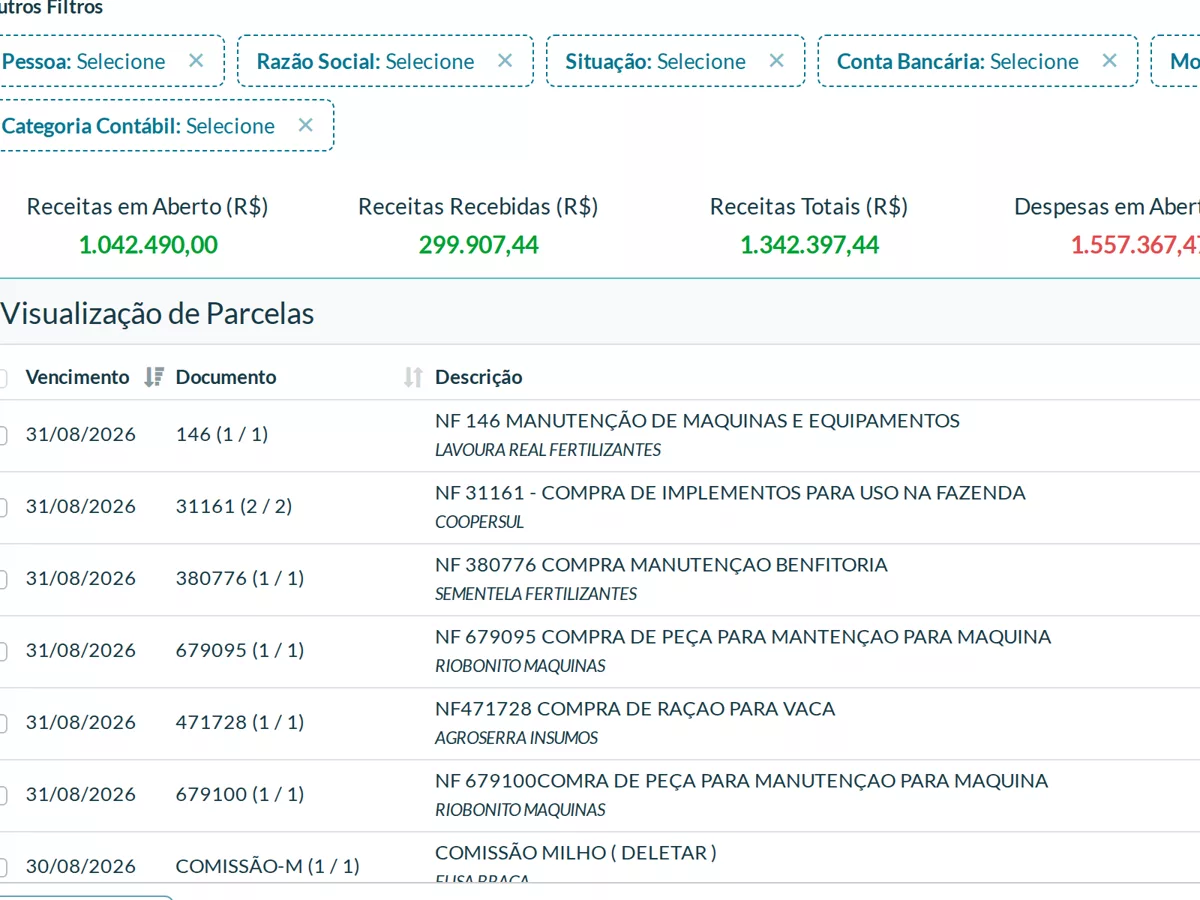Click document cell COMISSÃO-M (1 / 1)
This screenshot has height=900, width=1200.
coord(268,866)
